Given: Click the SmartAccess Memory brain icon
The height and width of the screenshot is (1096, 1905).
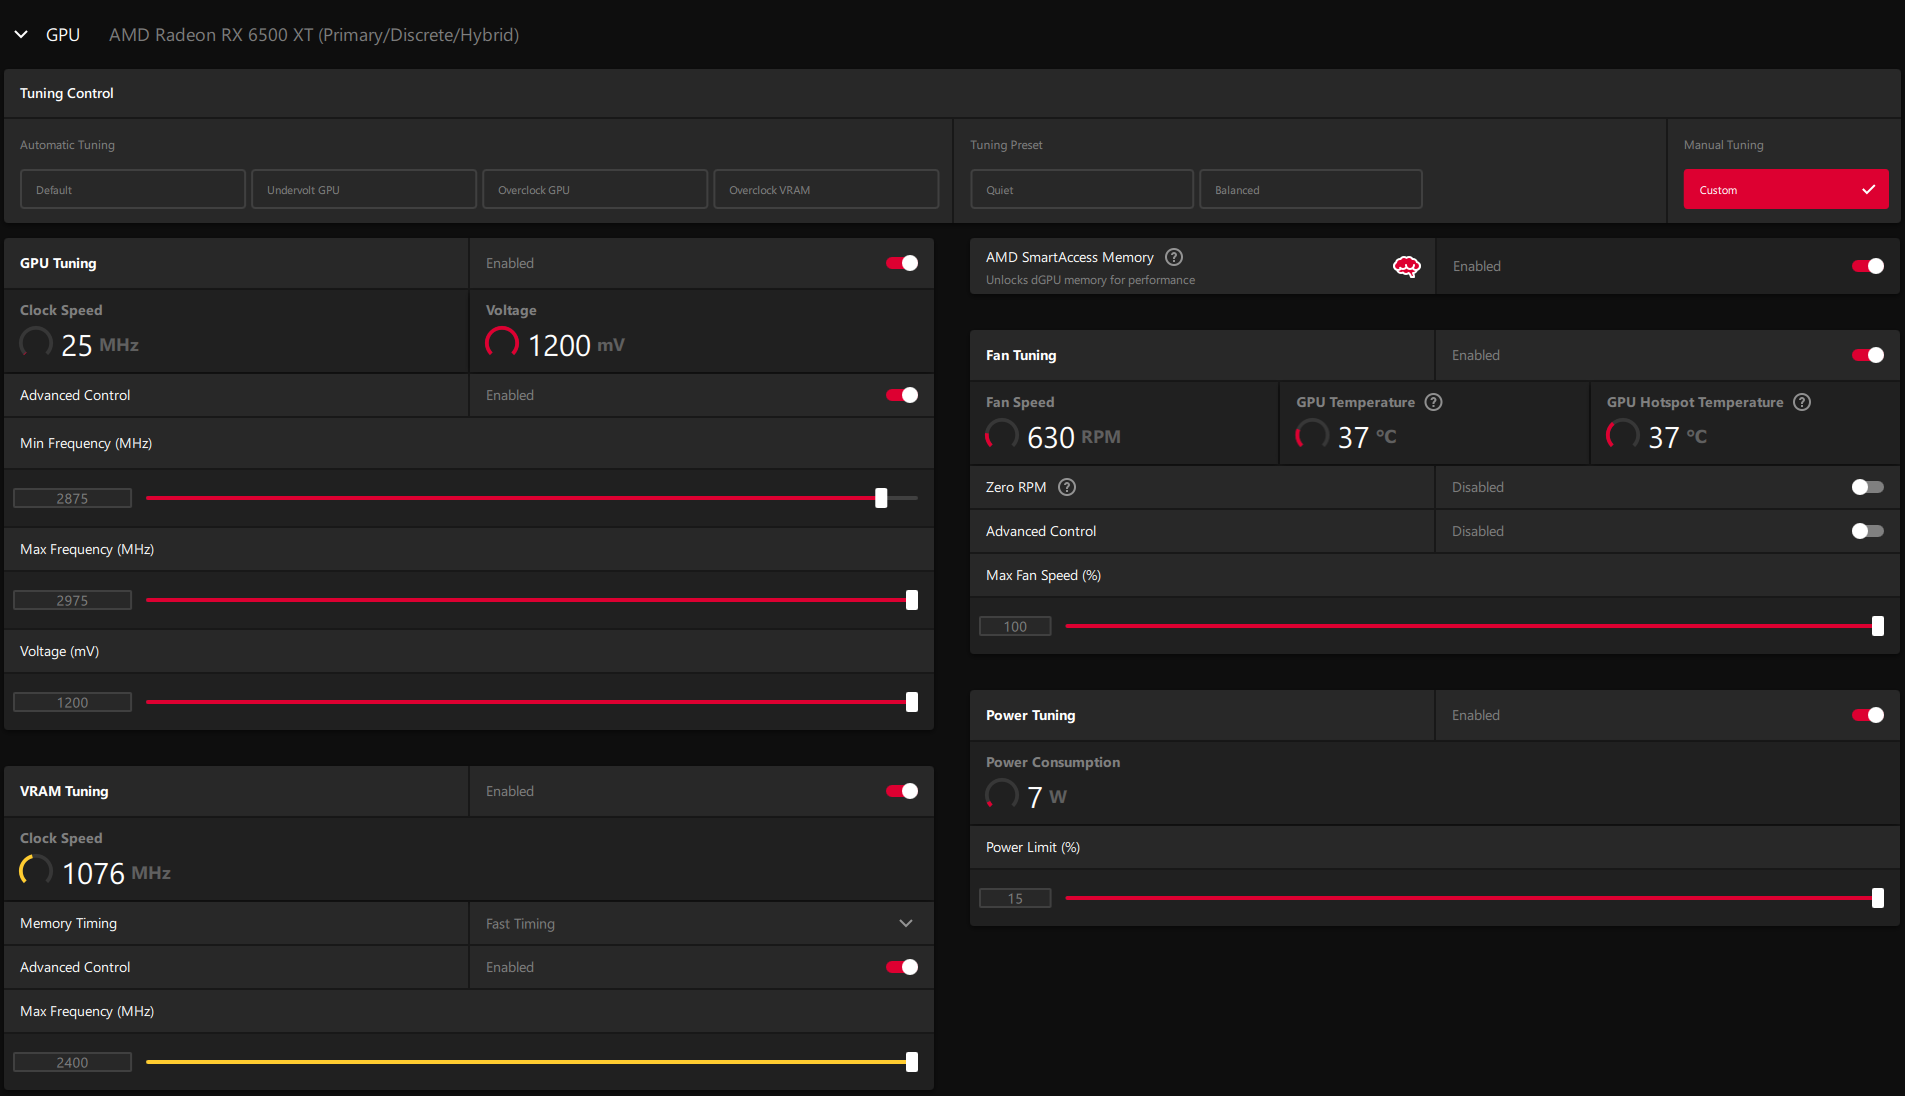Looking at the screenshot, I should 1406,266.
